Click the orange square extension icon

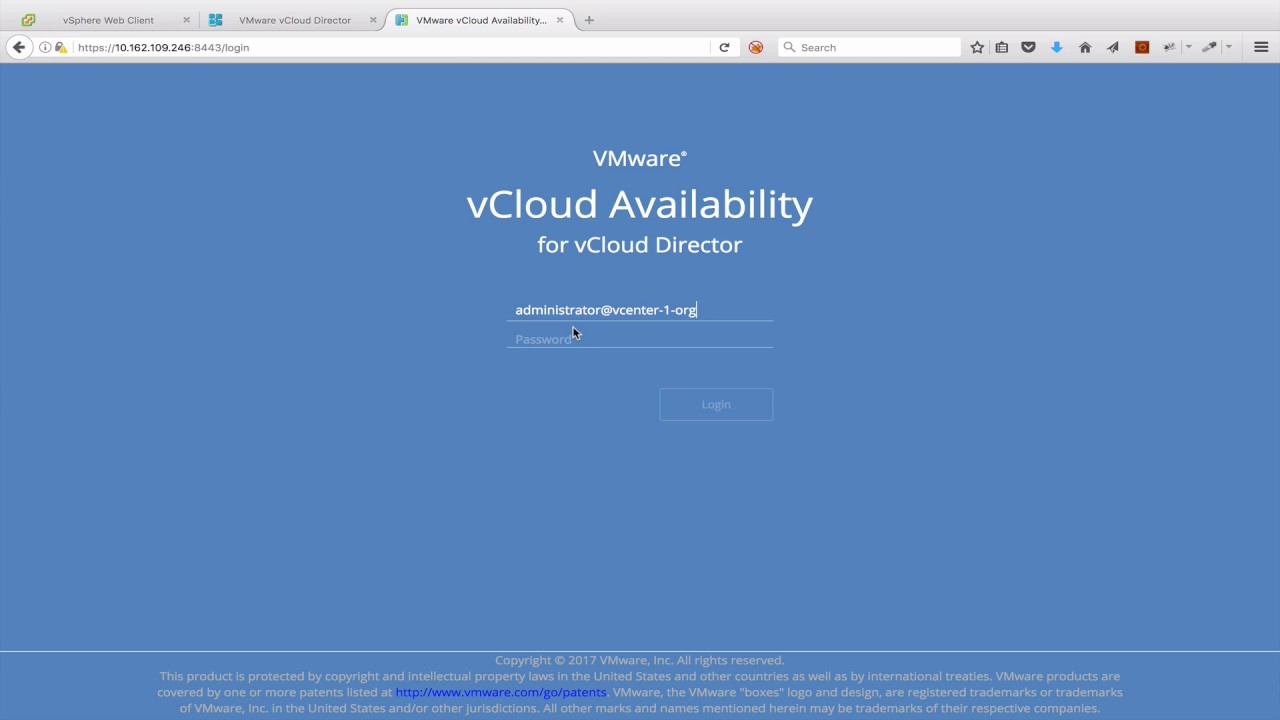pyautogui.click(x=1142, y=47)
